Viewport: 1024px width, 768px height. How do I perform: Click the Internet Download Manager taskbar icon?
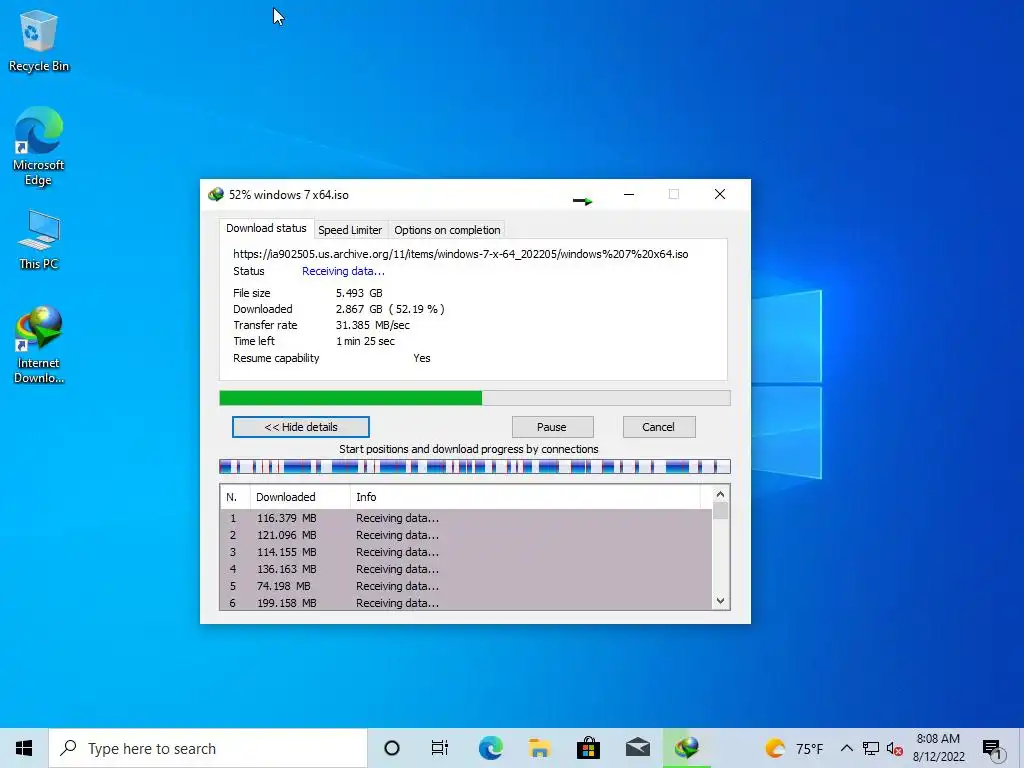[686, 748]
